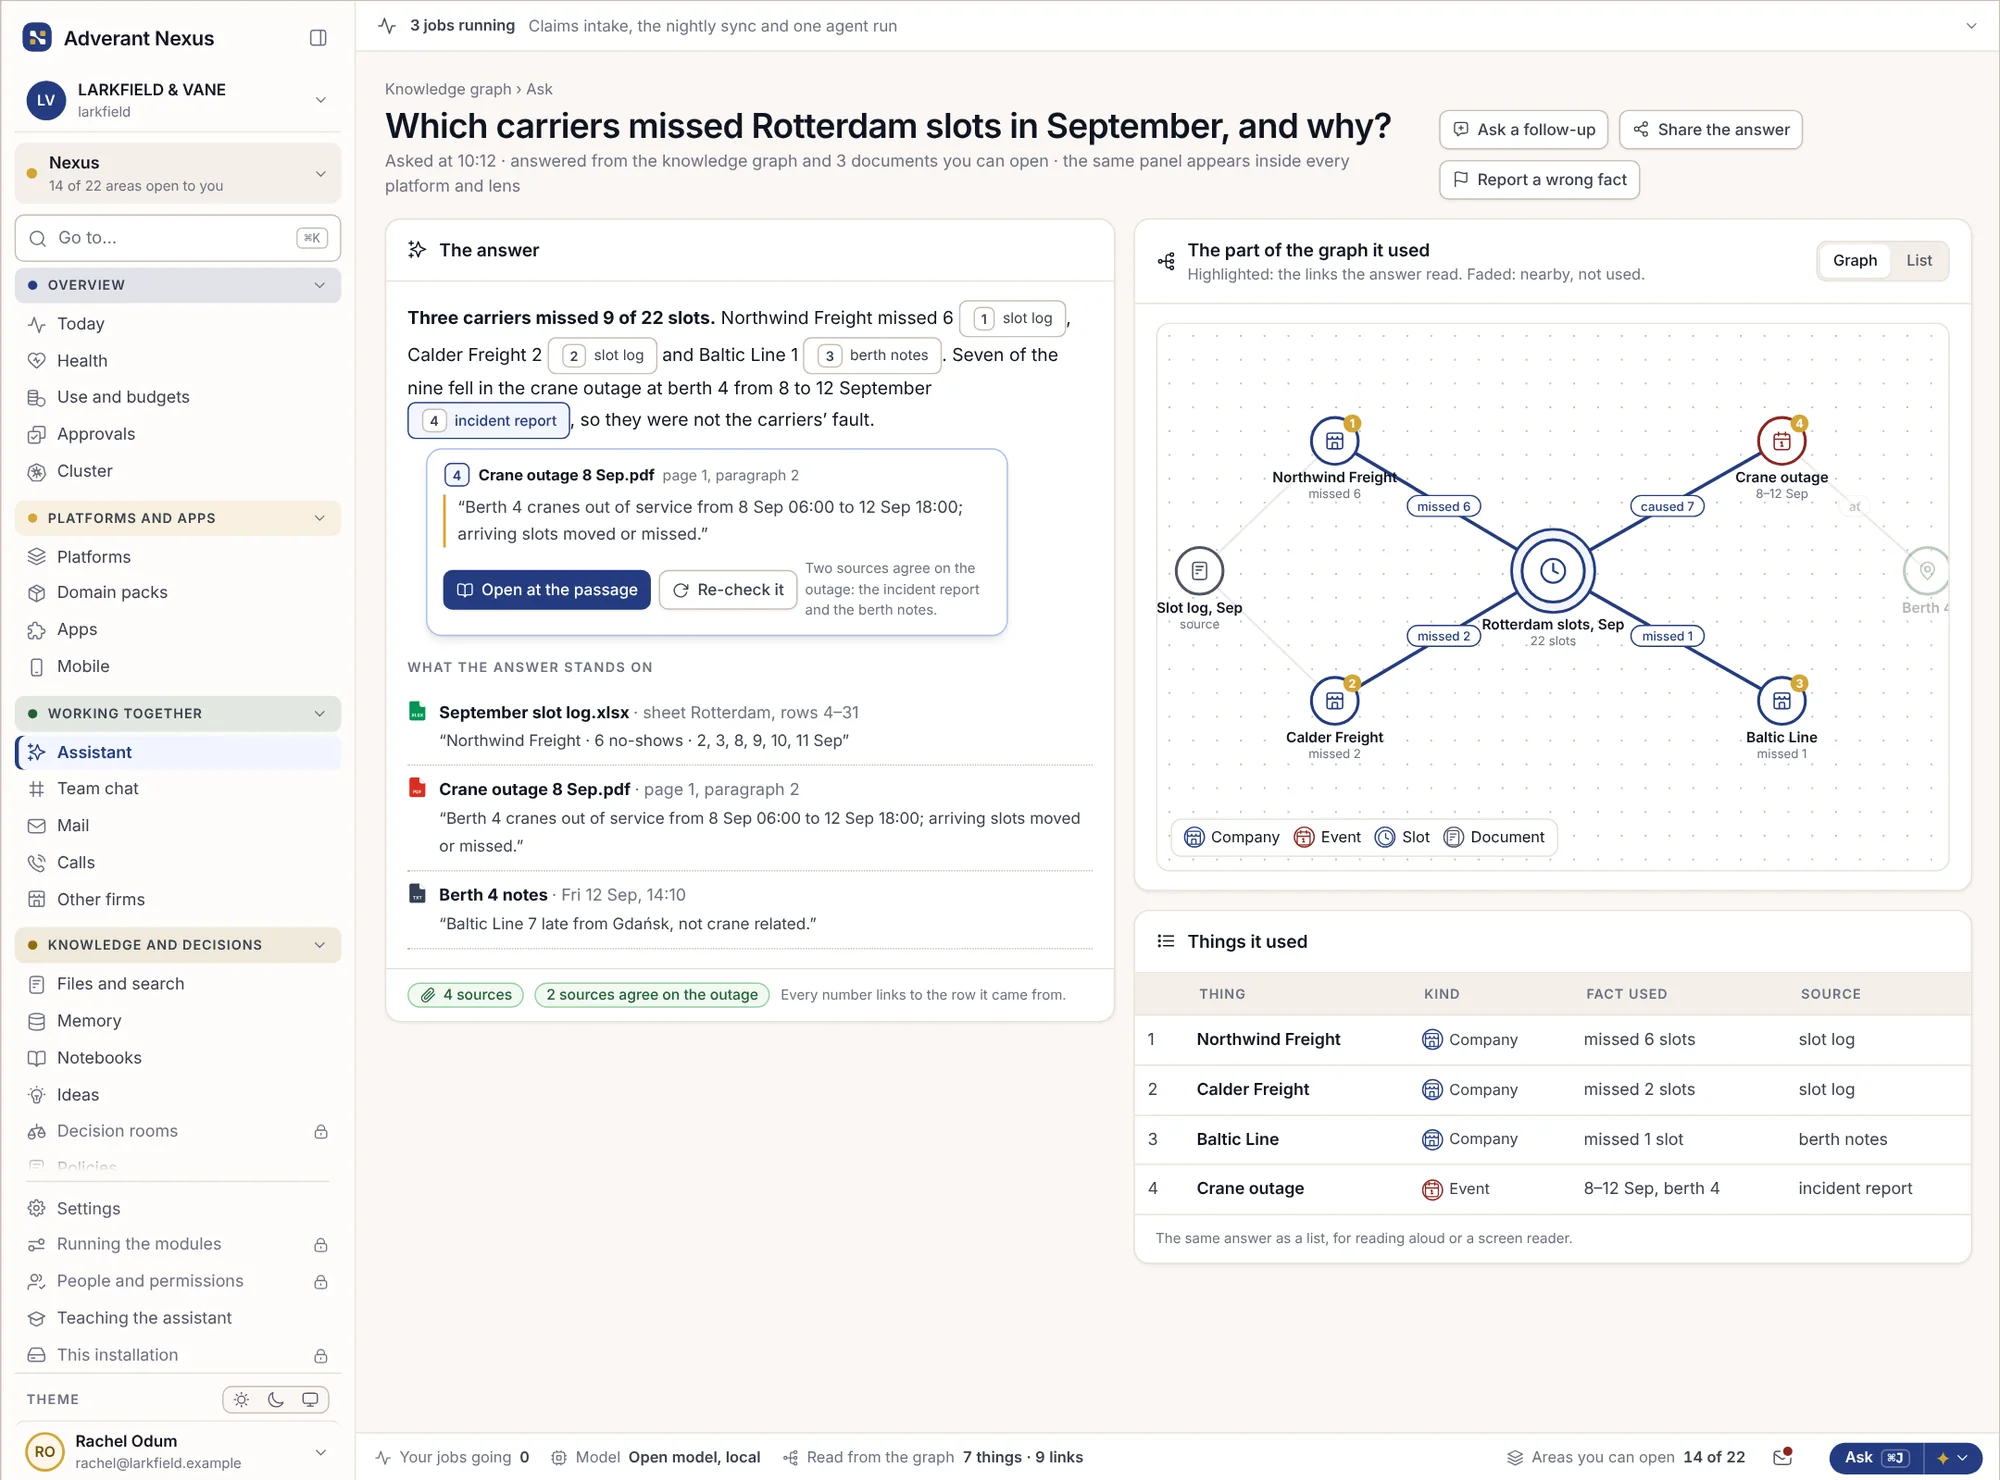Switch theme to light mode
This screenshot has width=2000, height=1480.
point(241,1400)
